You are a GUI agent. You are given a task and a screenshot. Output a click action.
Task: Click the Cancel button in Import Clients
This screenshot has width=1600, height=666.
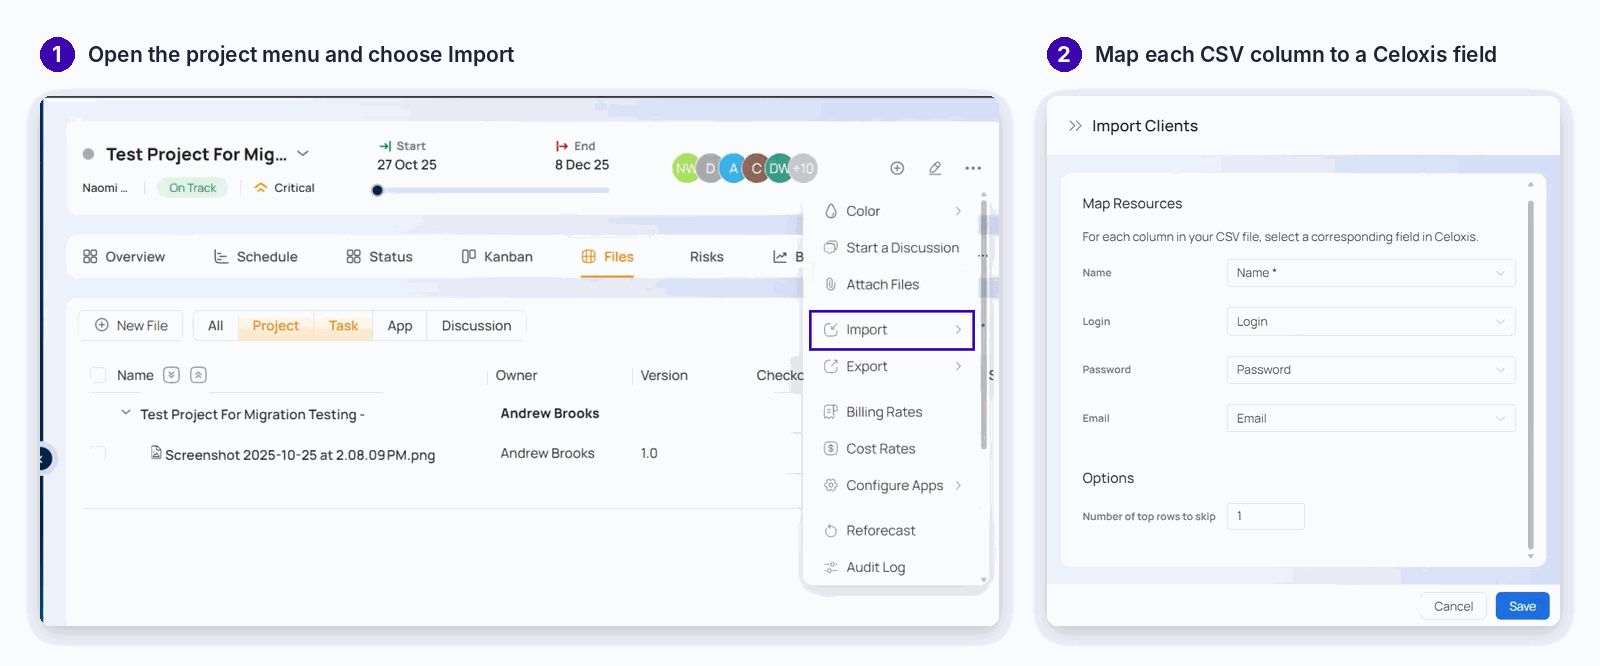click(x=1453, y=606)
